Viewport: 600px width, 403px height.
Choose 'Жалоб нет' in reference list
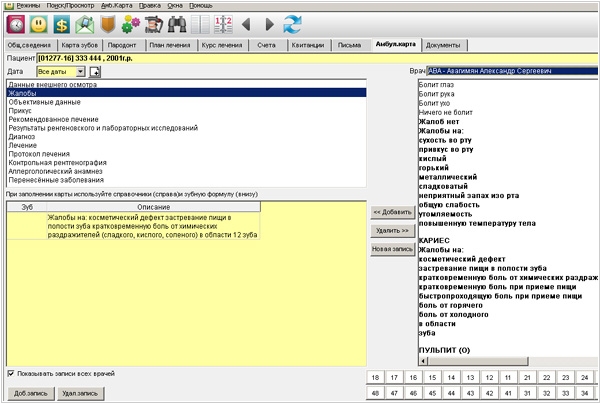click(x=439, y=121)
